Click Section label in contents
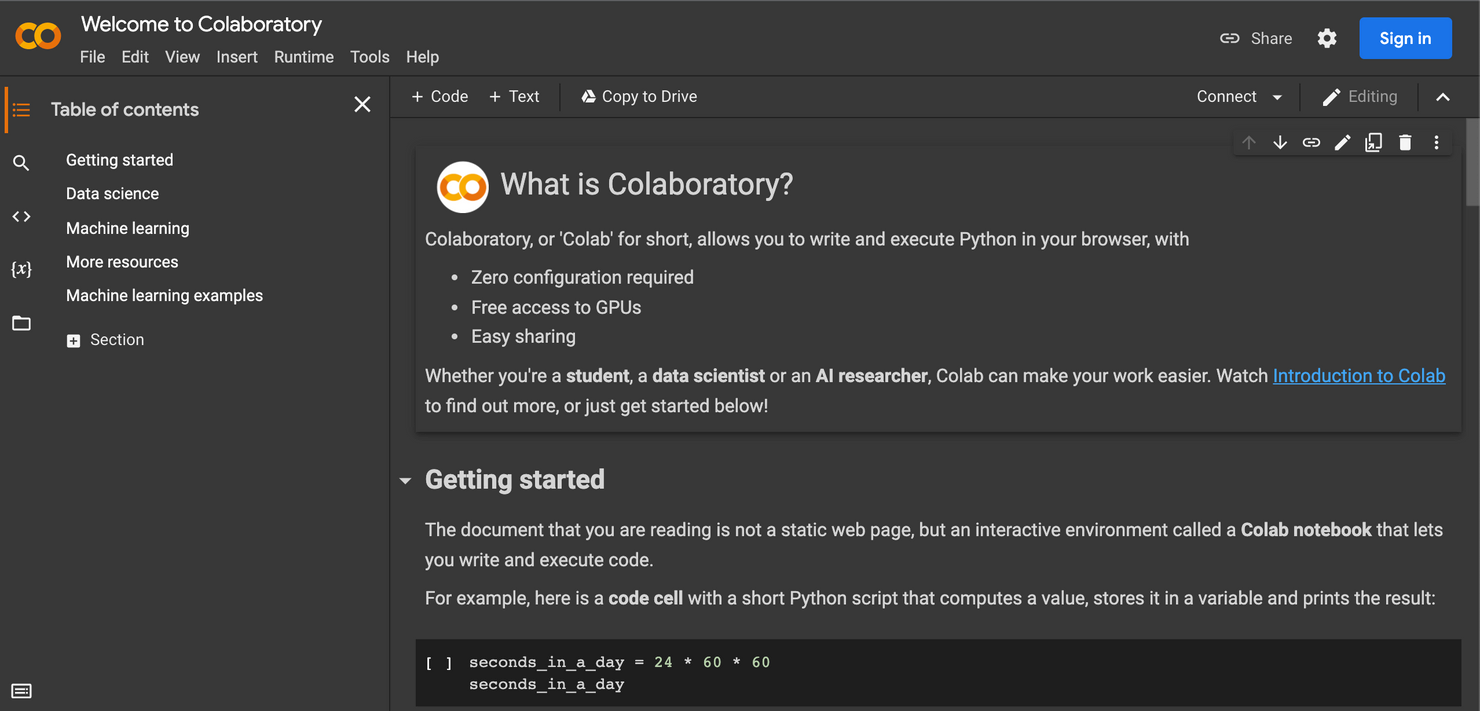Viewport: 1480px width, 711px height. pyautogui.click(x=117, y=340)
